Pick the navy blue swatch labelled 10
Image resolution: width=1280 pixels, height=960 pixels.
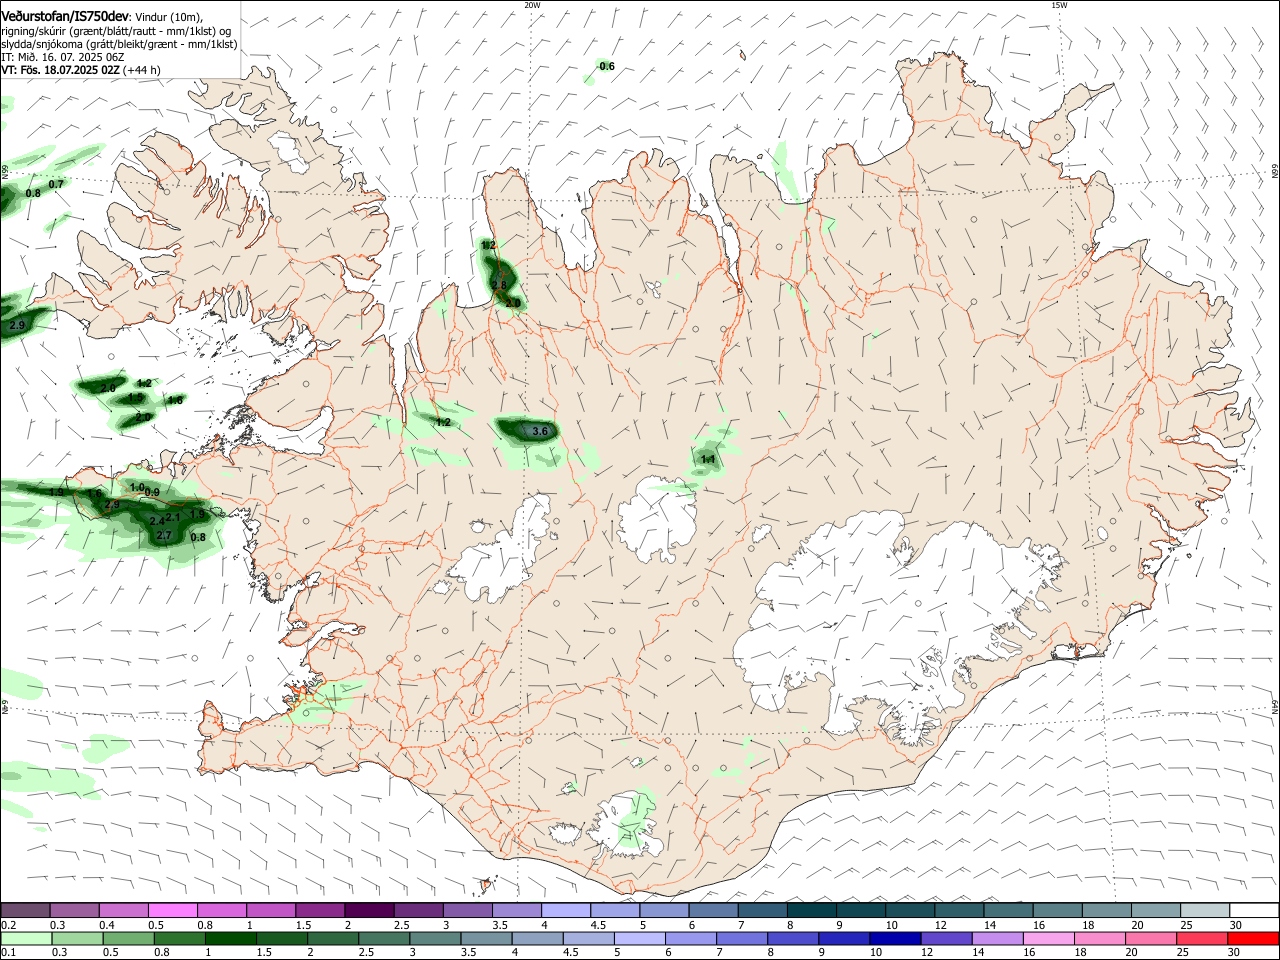893,938
